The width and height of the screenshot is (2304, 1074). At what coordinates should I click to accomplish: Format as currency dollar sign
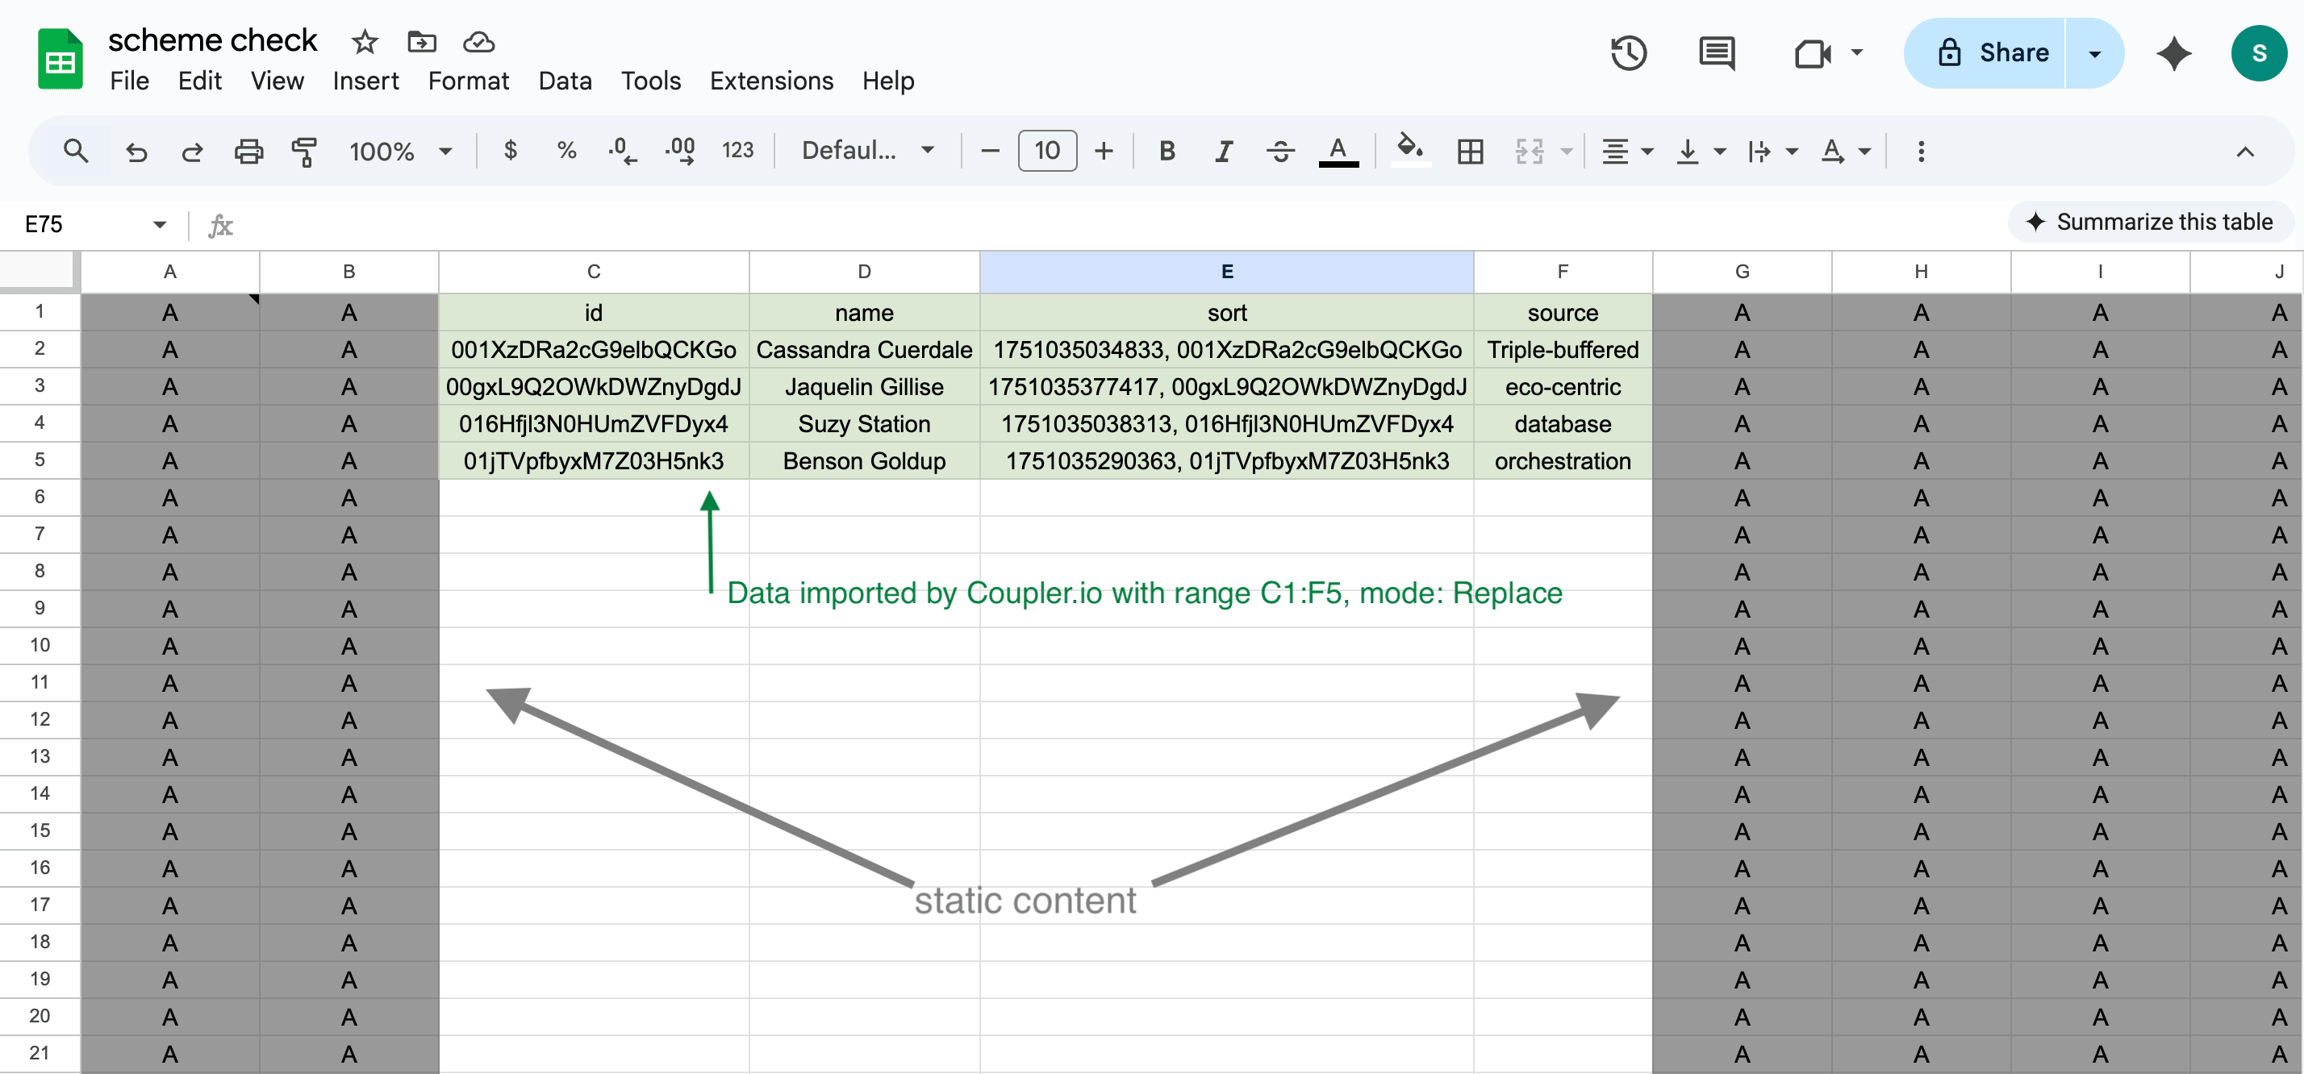click(x=510, y=151)
